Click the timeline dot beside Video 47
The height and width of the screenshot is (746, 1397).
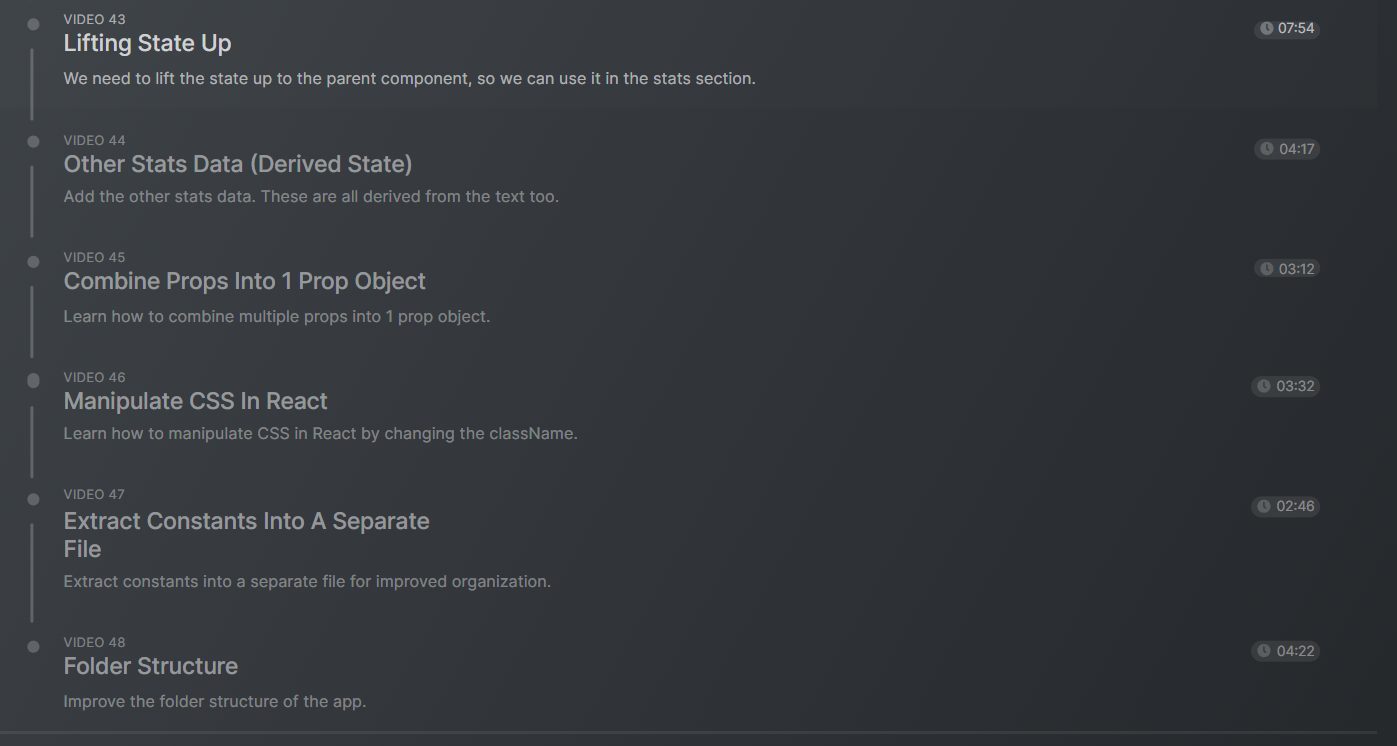click(33, 499)
